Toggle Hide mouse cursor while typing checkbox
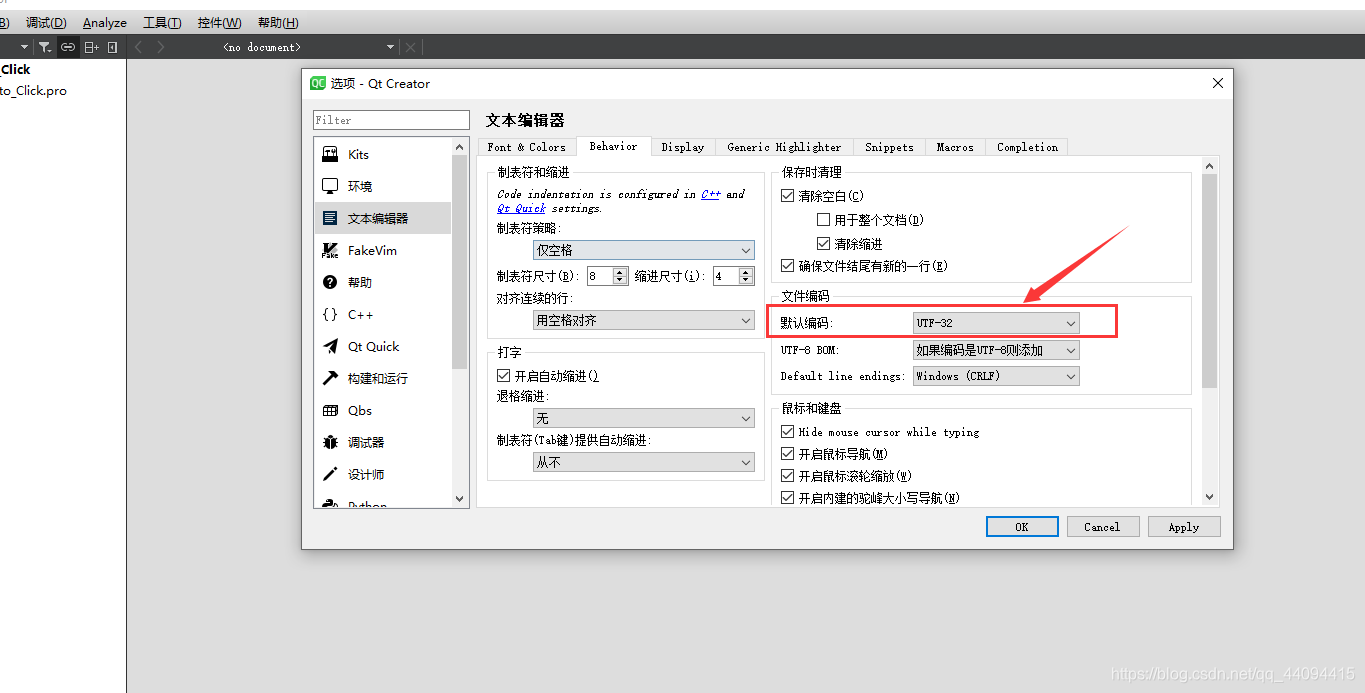Screen dimensions: 1365x693 pos(788,432)
